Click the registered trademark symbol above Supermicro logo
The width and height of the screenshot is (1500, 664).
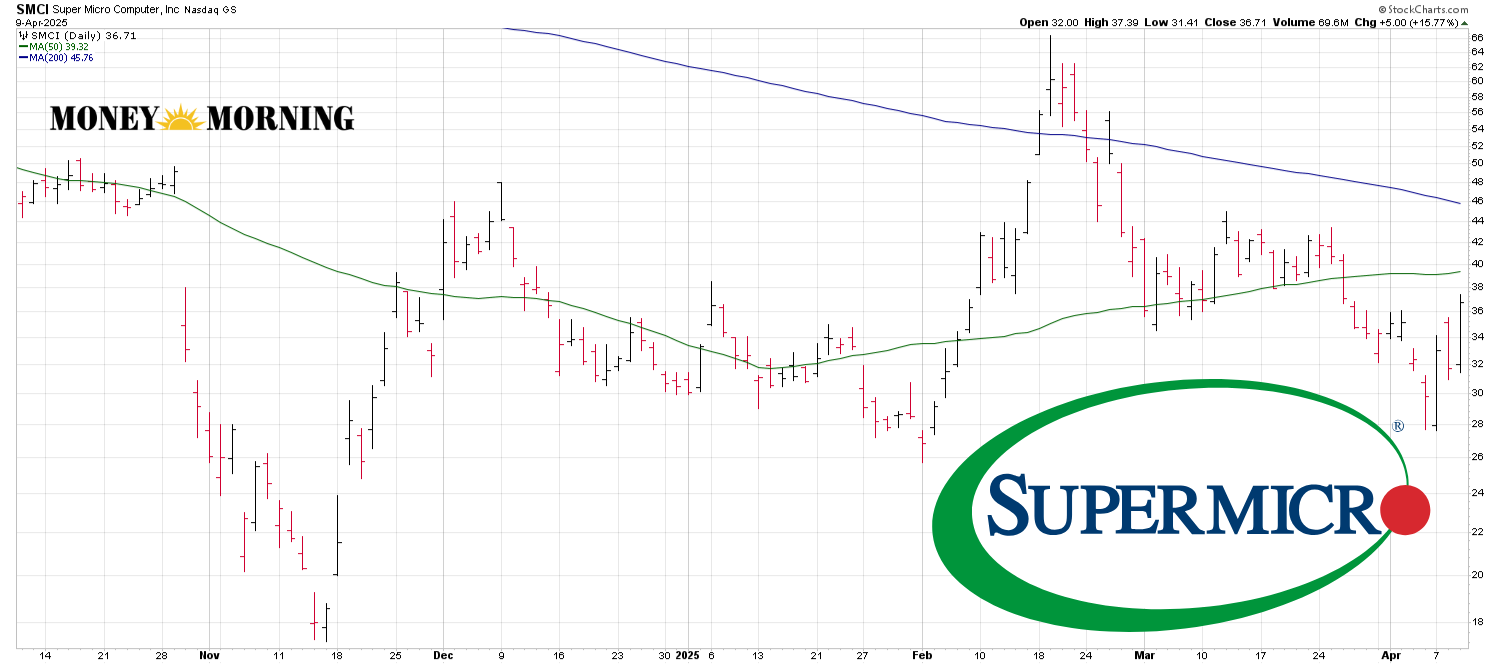coord(1397,427)
